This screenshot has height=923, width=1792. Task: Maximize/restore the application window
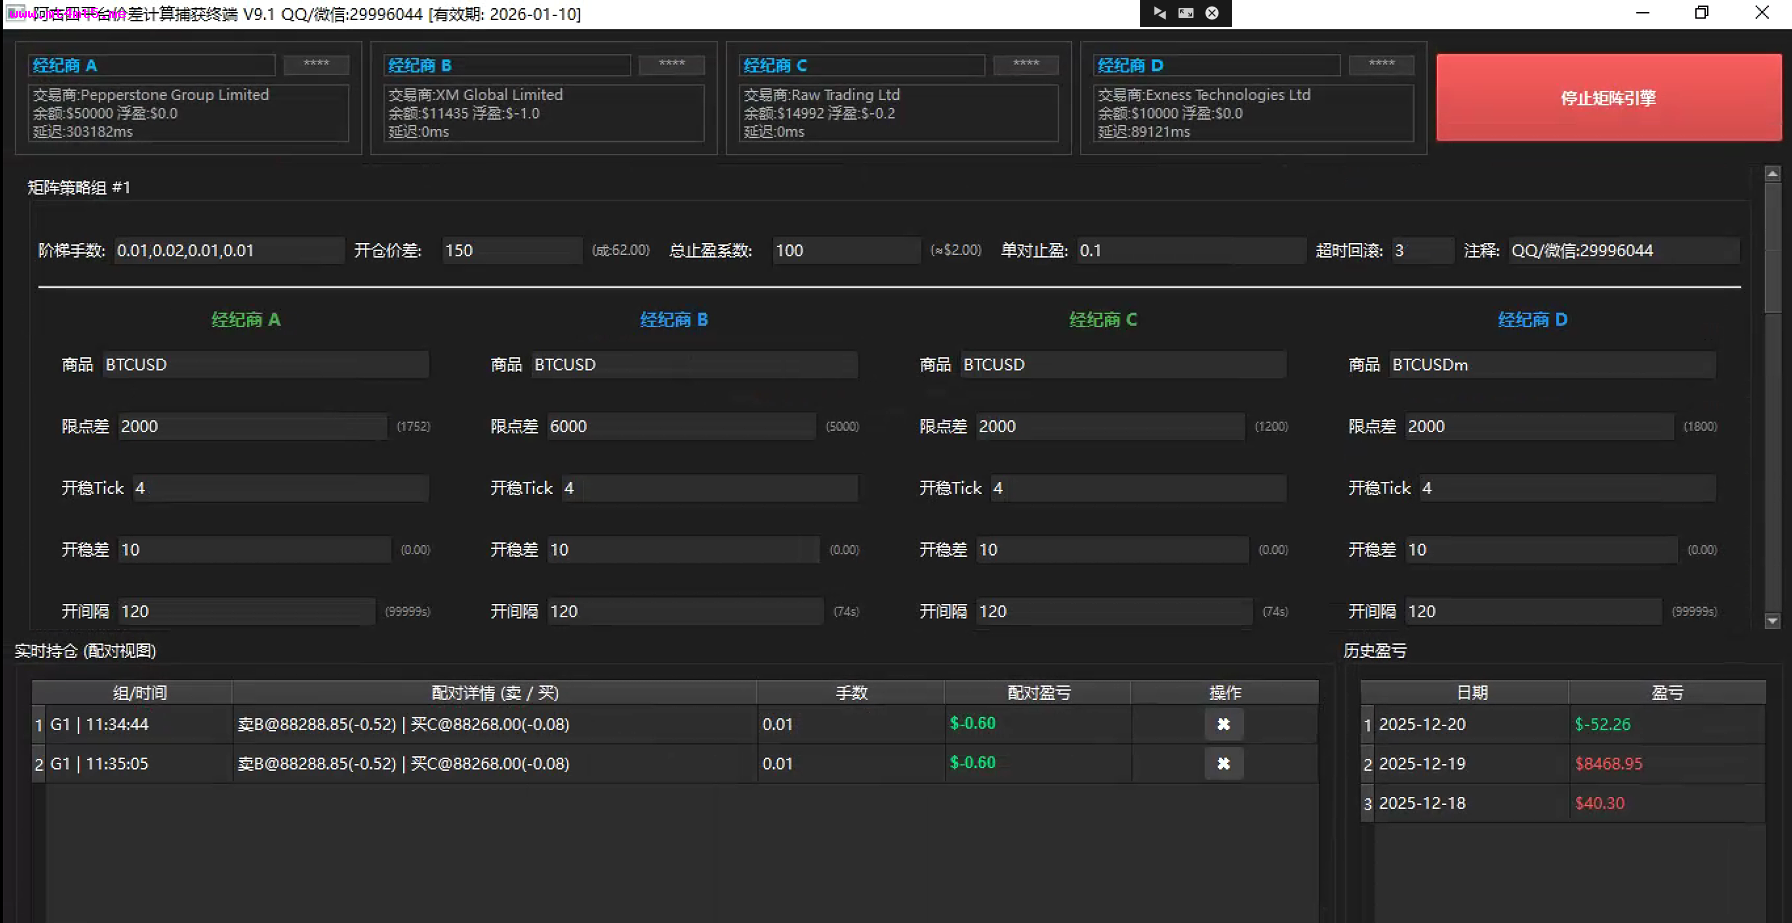pyautogui.click(x=1701, y=13)
